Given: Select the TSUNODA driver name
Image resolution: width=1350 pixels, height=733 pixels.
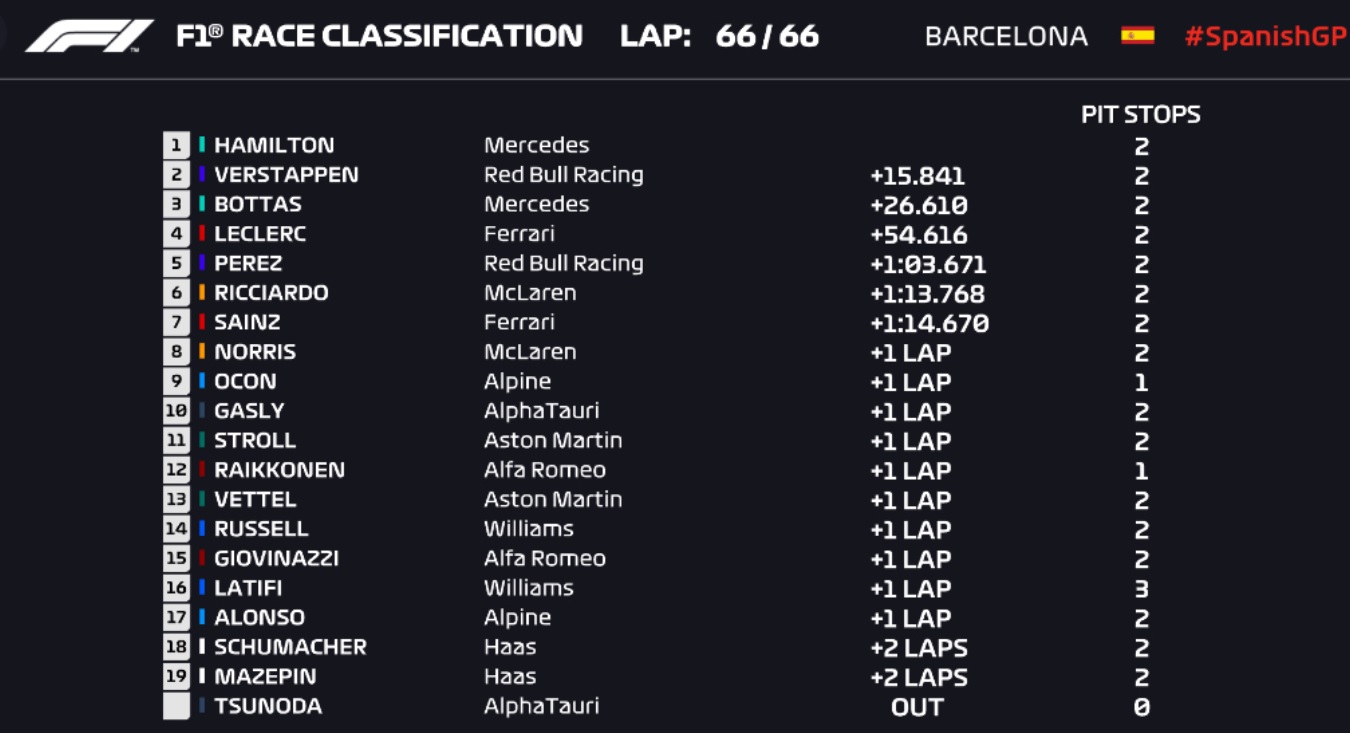Looking at the screenshot, I should 268,706.
